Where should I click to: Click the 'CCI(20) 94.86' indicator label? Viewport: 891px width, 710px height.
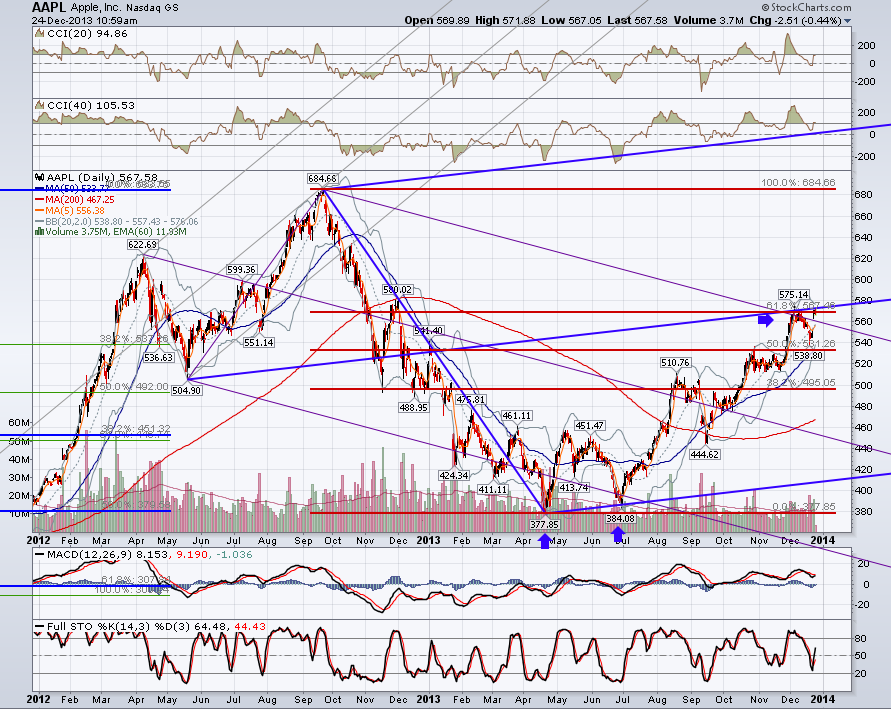click(x=87, y=34)
